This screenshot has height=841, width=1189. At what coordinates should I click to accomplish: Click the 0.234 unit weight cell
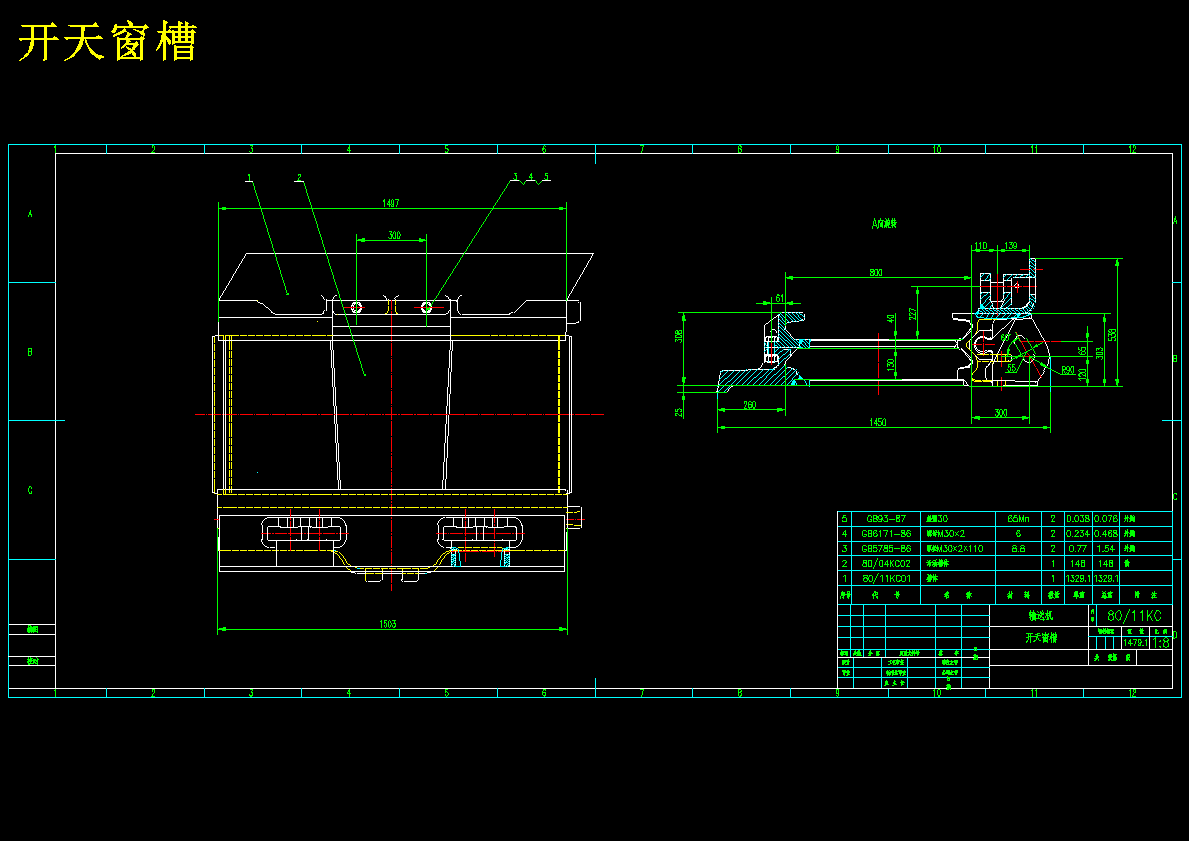click(x=1077, y=534)
